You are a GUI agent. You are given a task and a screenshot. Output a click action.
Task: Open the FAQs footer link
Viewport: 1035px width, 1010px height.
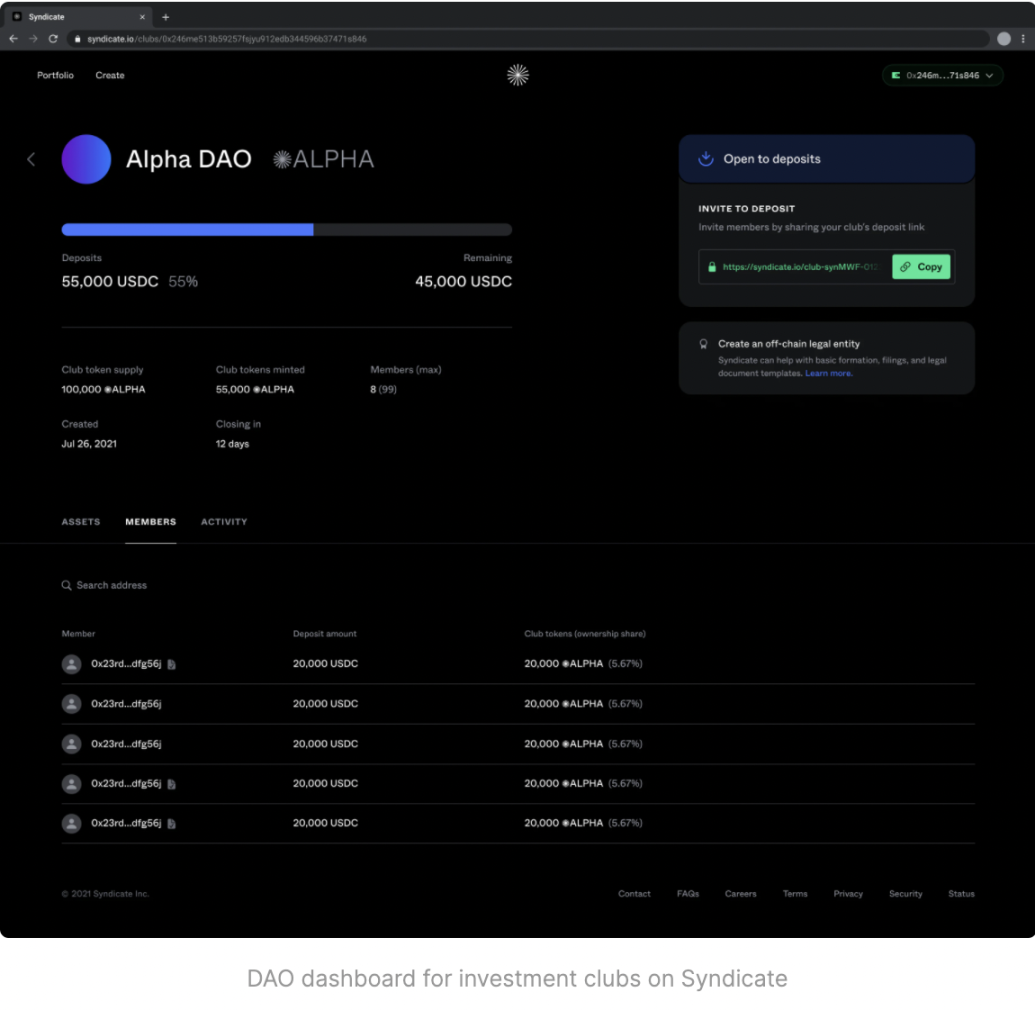[x=687, y=894]
